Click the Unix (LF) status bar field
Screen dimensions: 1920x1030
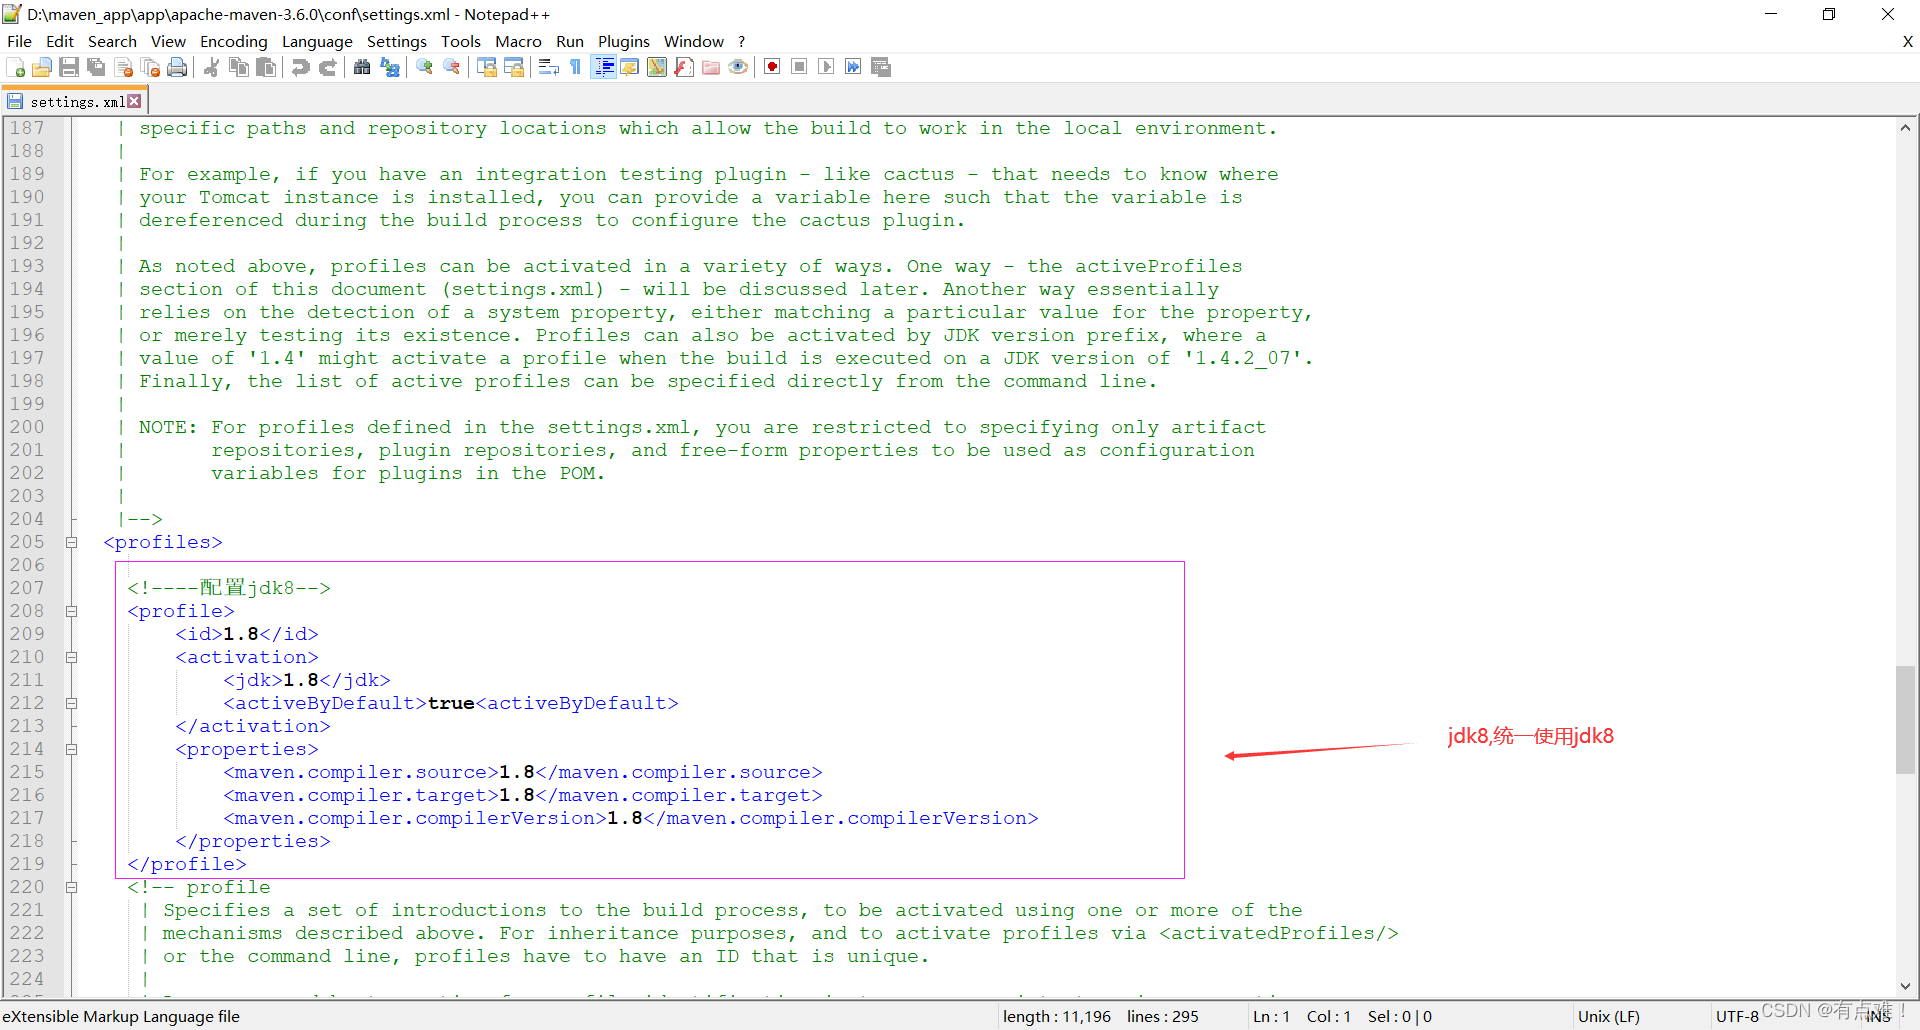1609,1016
